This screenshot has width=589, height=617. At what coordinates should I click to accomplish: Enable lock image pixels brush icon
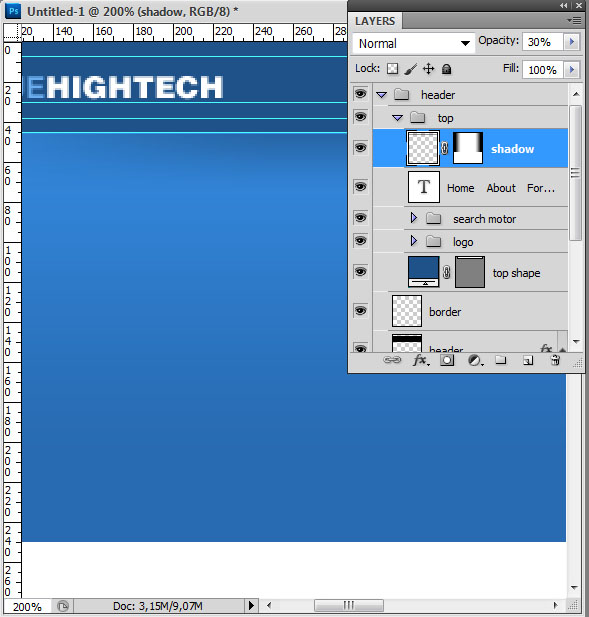point(410,69)
